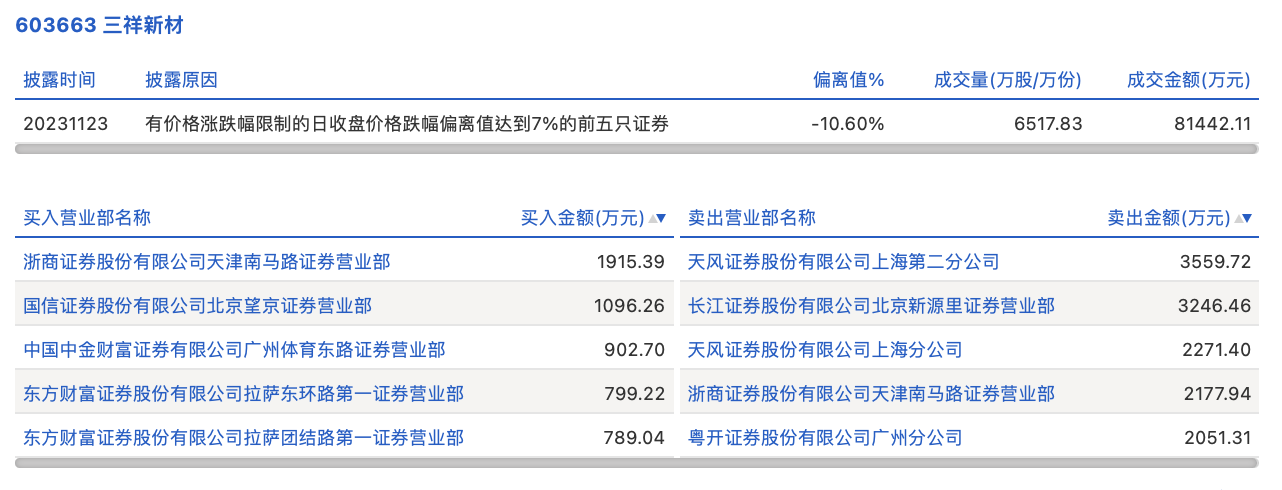
Task: Click the 成交金额(万元) column header
Action: tap(1189, 80)
